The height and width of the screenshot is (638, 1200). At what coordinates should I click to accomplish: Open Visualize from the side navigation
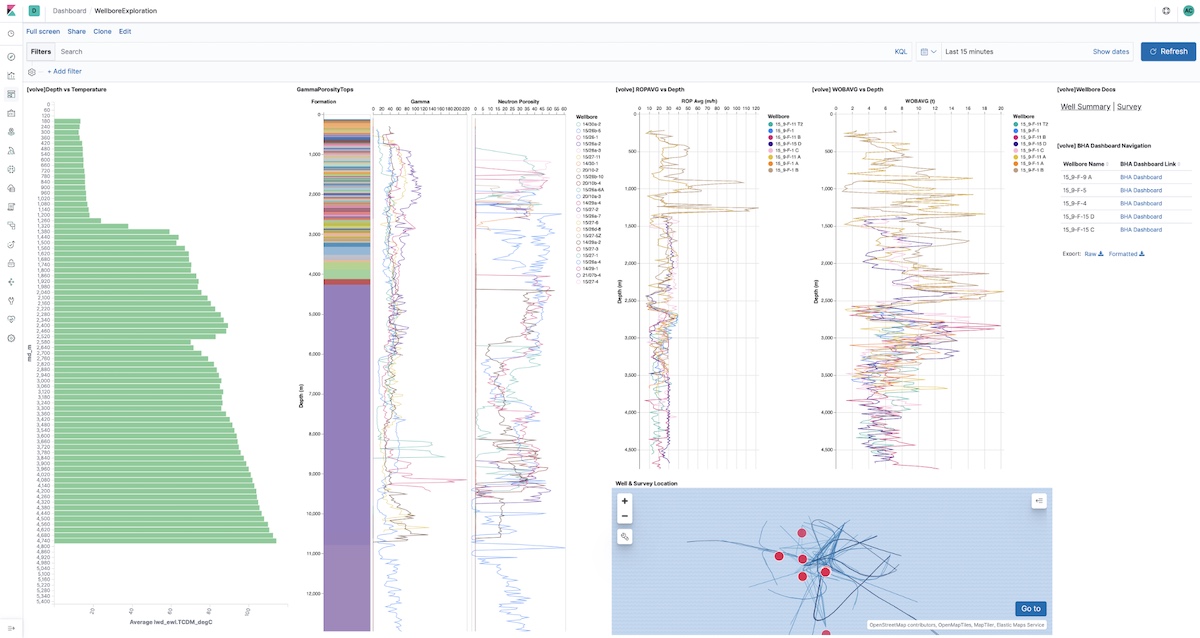[x=11, y=75]
